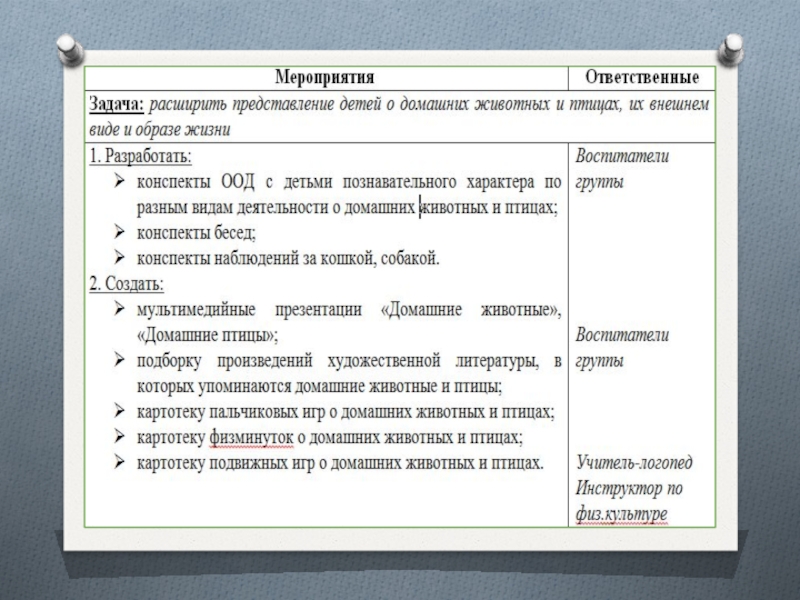Image resolution: width=800 pixels, height=600 pixels.
Task: Click the arrow bullet before "картотеку физминуток"
Action: 119,436
